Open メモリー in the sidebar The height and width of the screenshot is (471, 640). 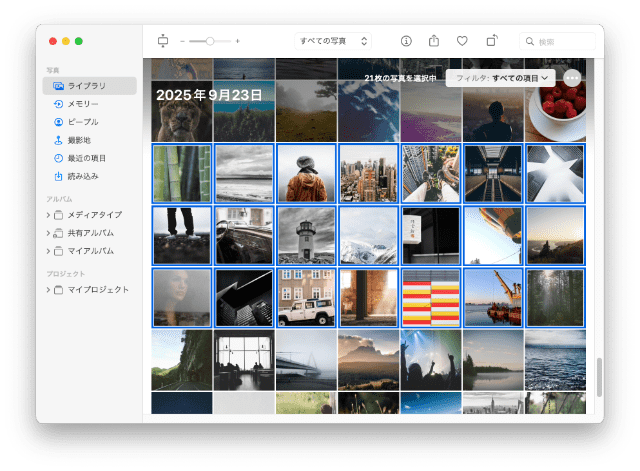(82, 104)
